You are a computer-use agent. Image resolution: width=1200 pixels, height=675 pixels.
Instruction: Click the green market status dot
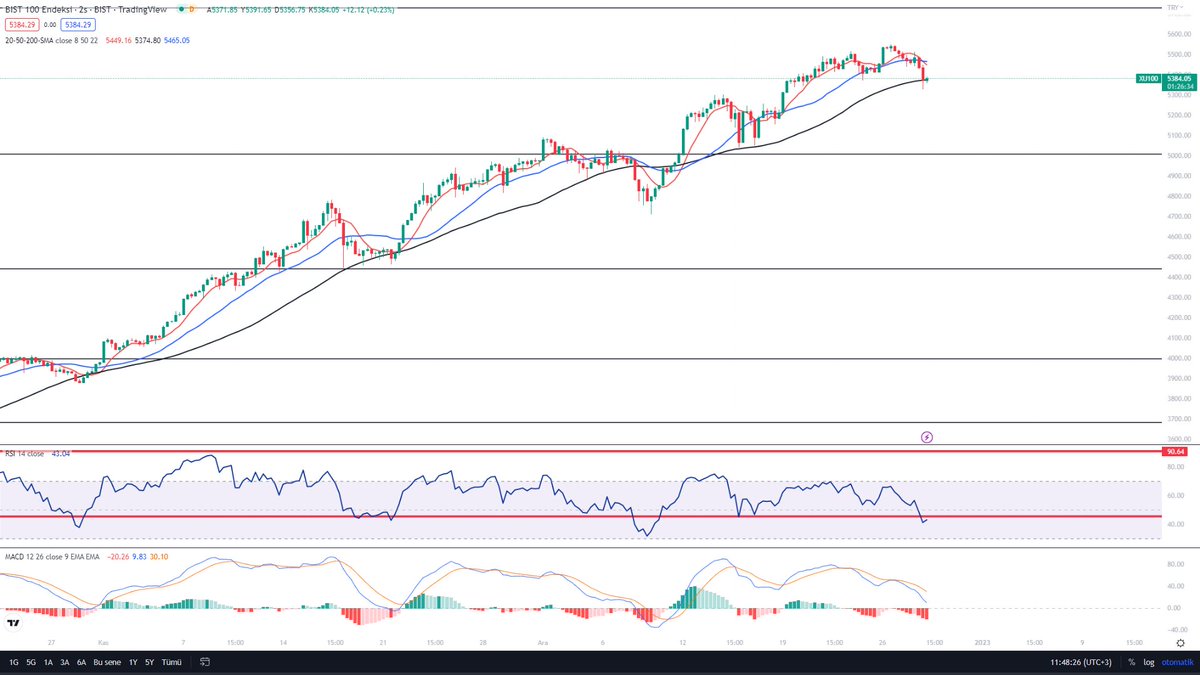pyautogui.click(x=181, y=8)
